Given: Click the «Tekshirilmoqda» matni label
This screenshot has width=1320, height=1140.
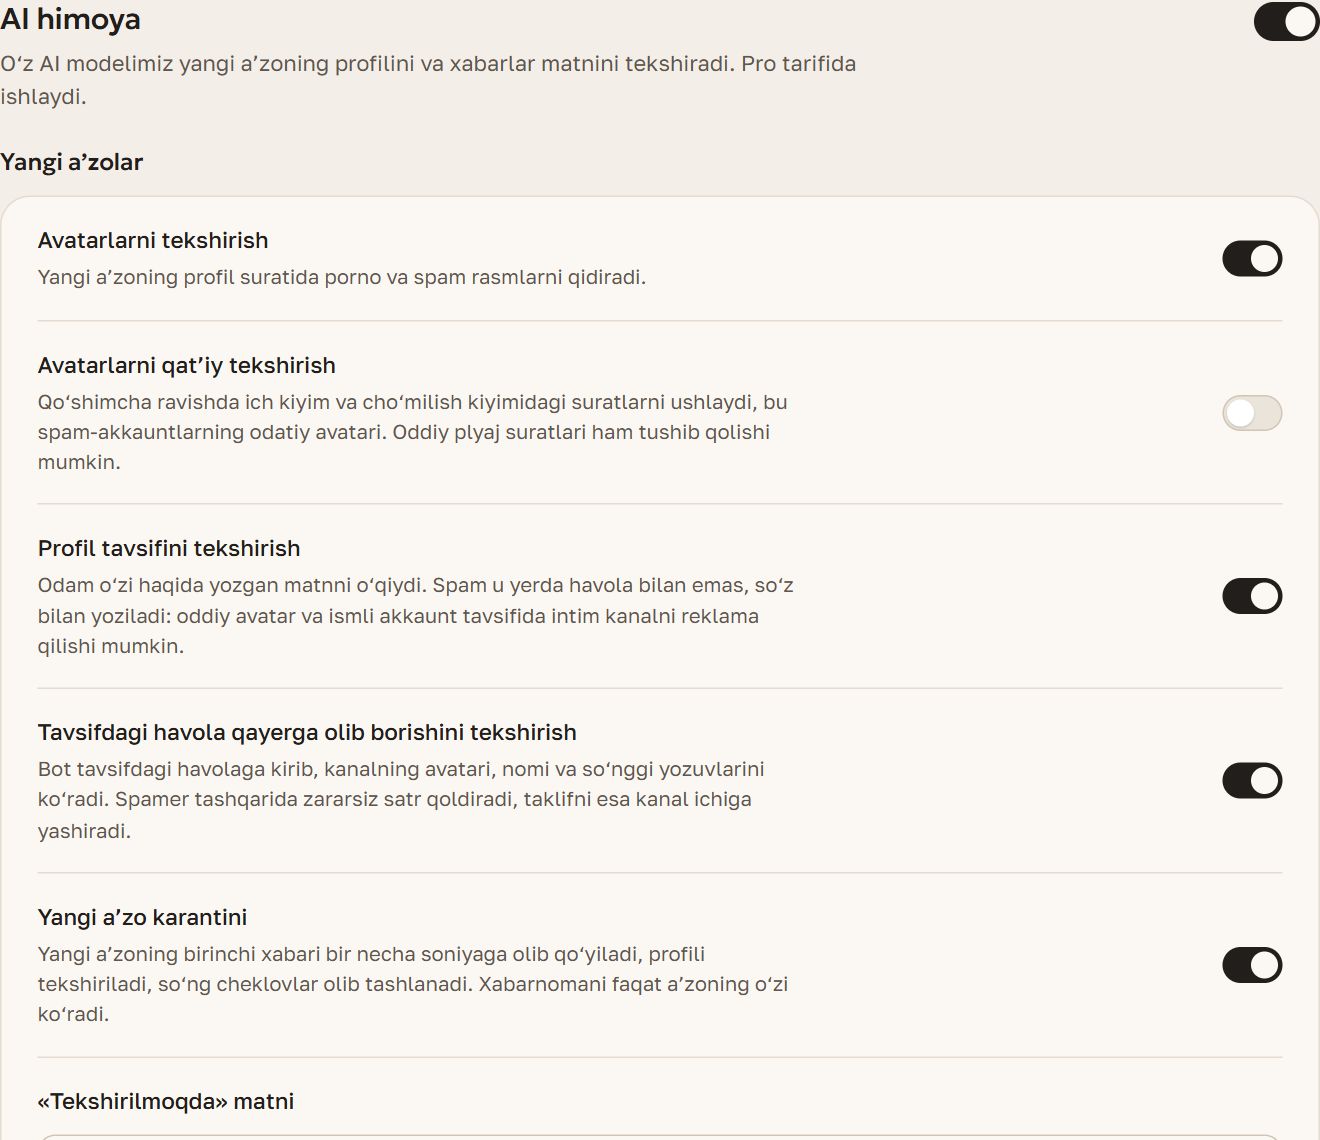Looking at the screenshot, I should (166, 1101).
